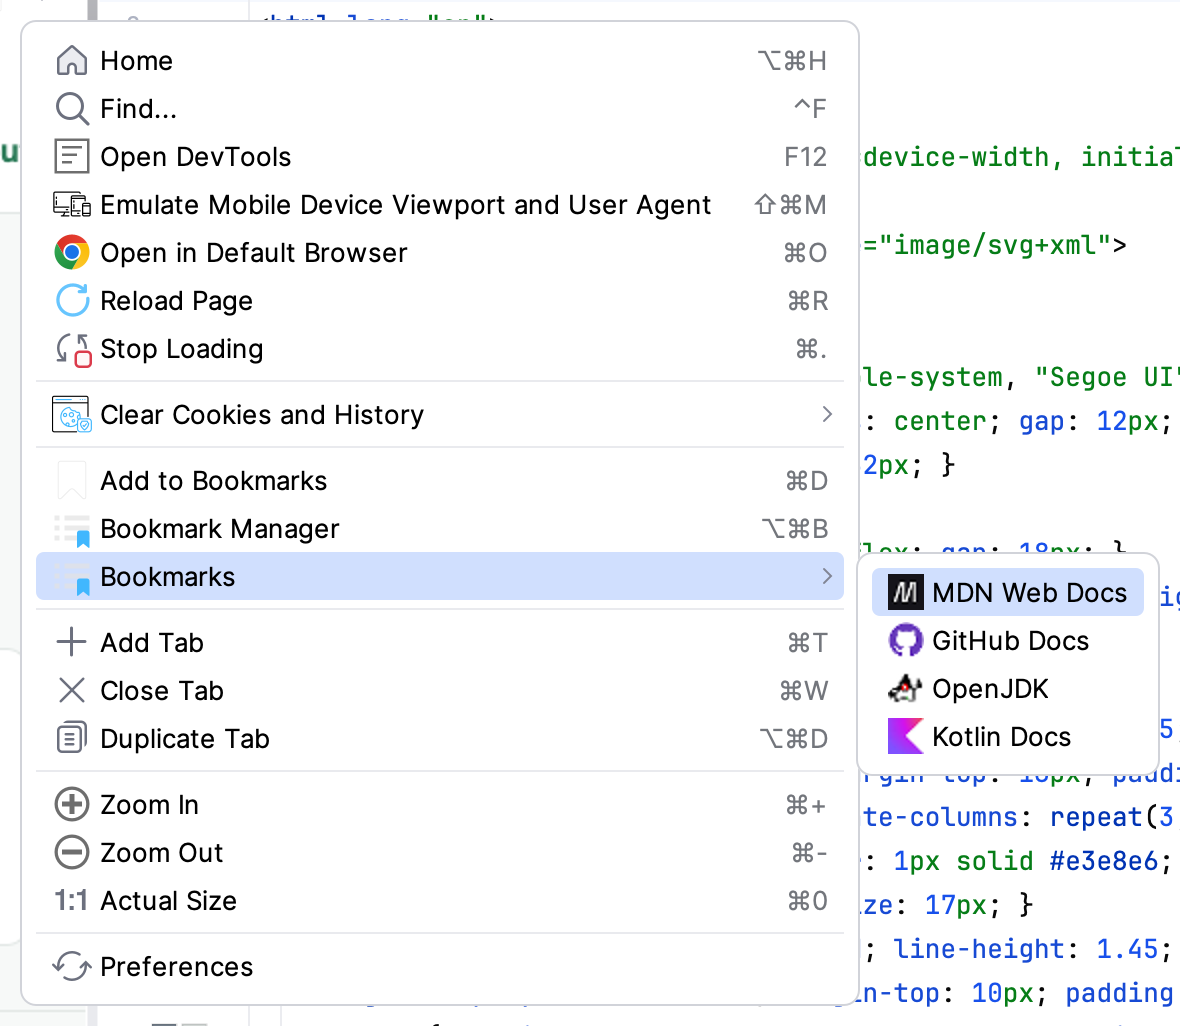Click the Open DevTools icon
The height and width of the screenshot is (1026, 1180).
pyautogui.click(x=71, y=157)
